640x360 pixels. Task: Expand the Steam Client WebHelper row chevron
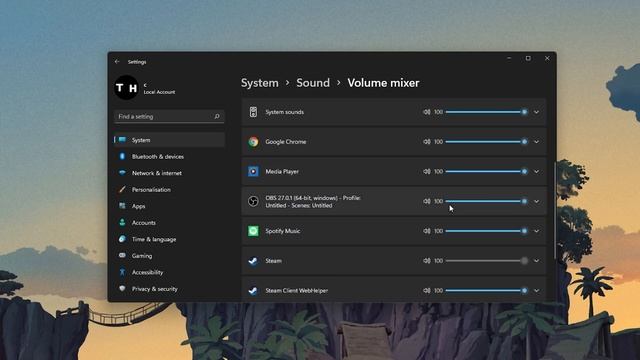click(536, 291)
